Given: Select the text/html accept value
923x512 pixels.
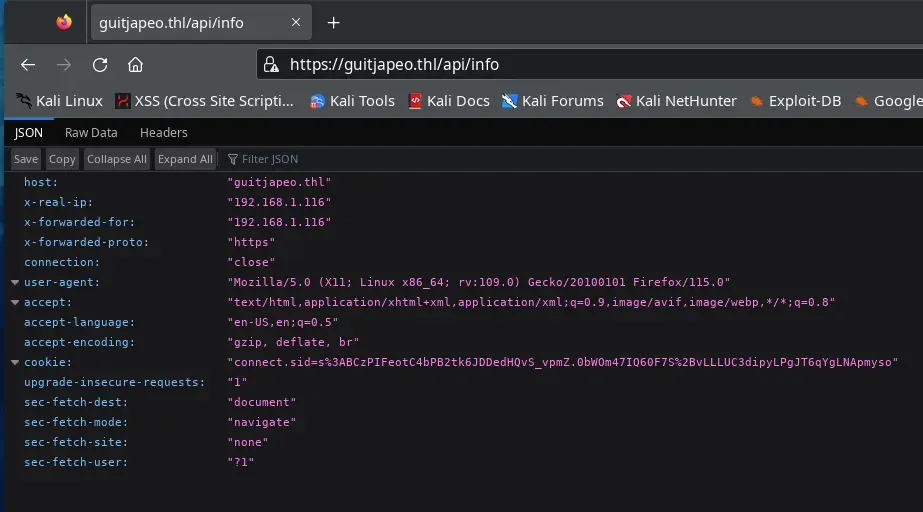Looking at the screenshot, I should click(531, 302).
